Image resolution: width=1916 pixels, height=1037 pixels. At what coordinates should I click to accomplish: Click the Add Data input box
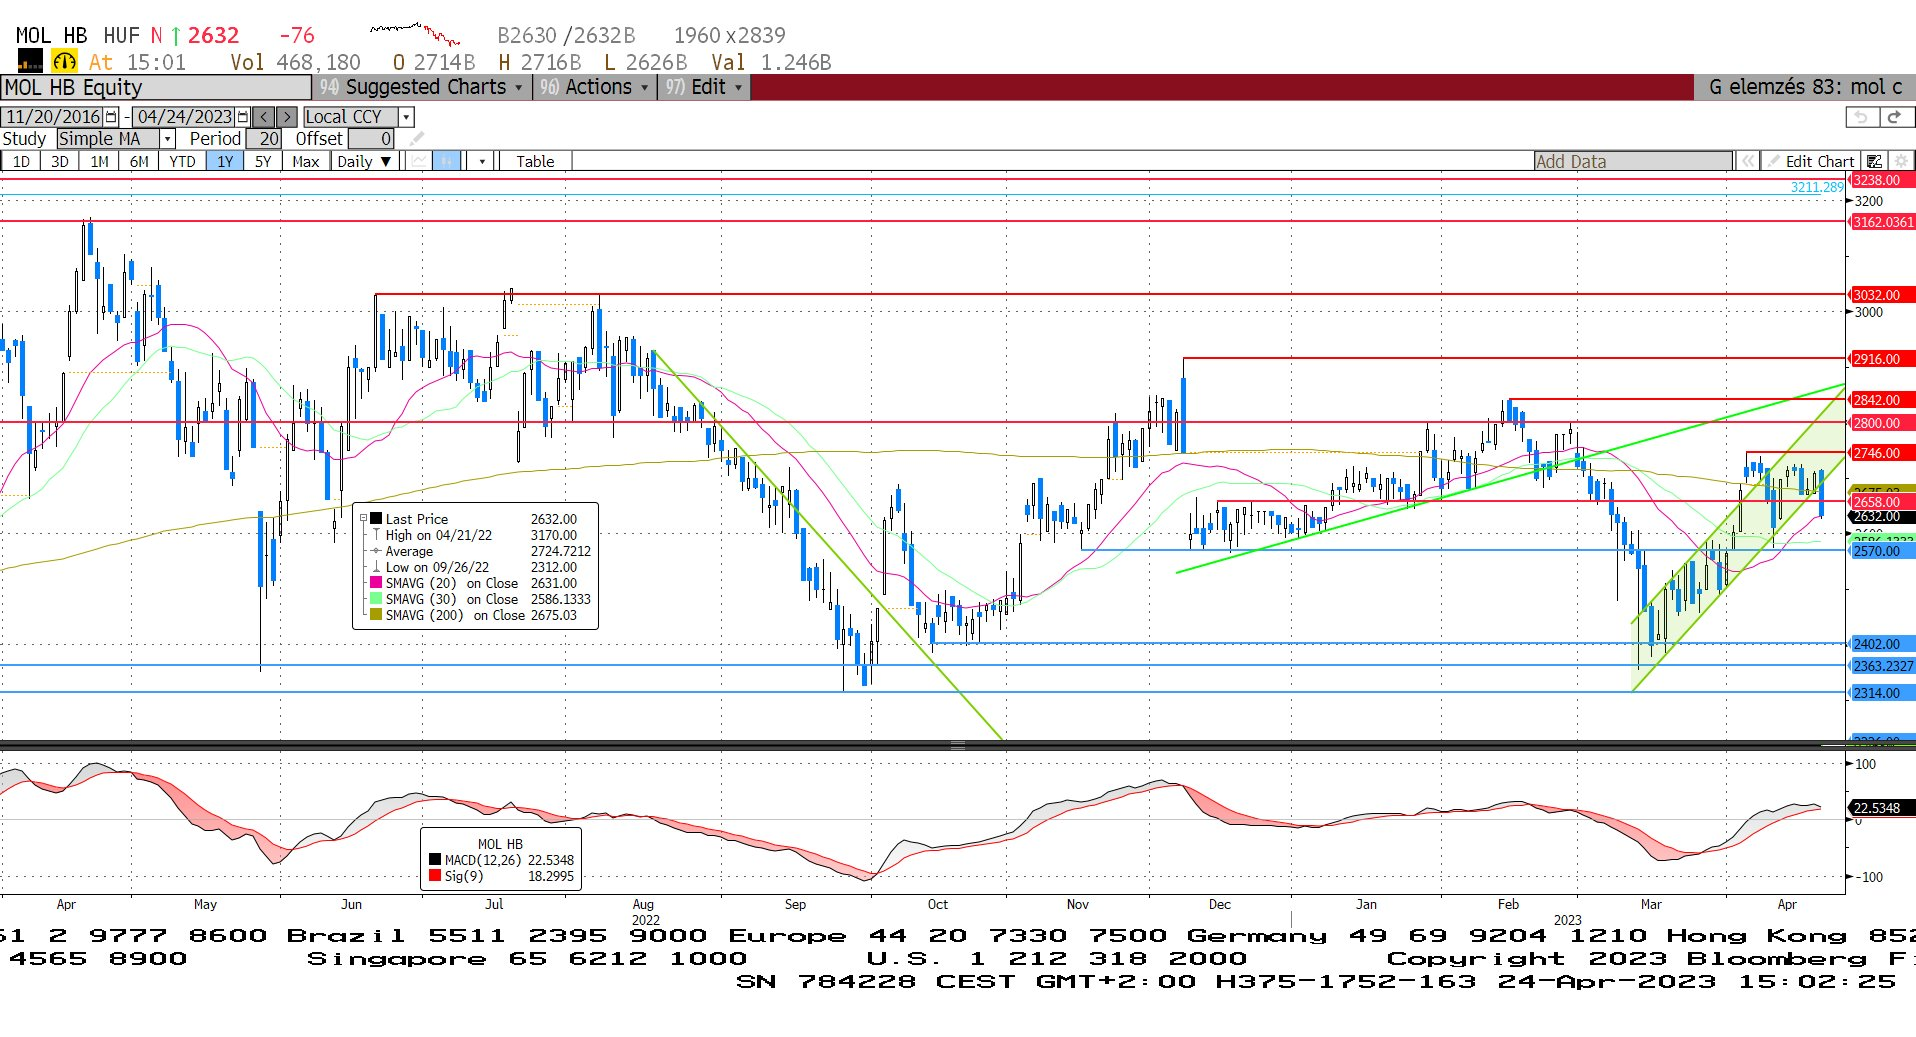pyautogui.click(x=1634, y=161)
